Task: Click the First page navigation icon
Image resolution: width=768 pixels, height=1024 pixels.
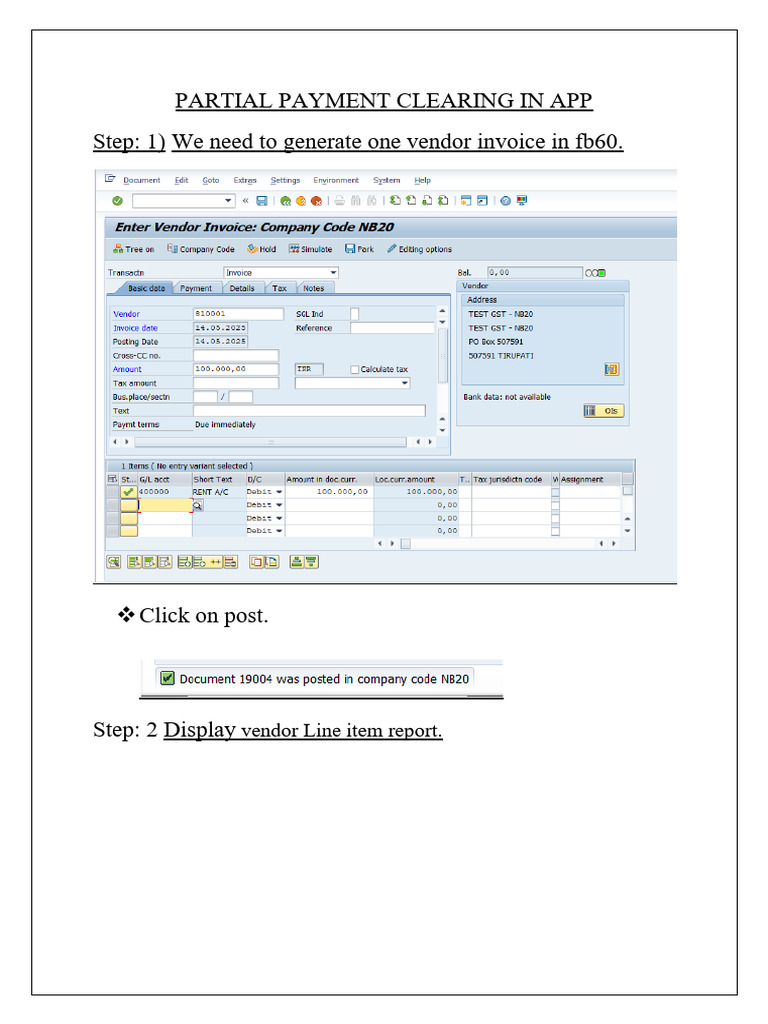Action: (x=395, y=200)
